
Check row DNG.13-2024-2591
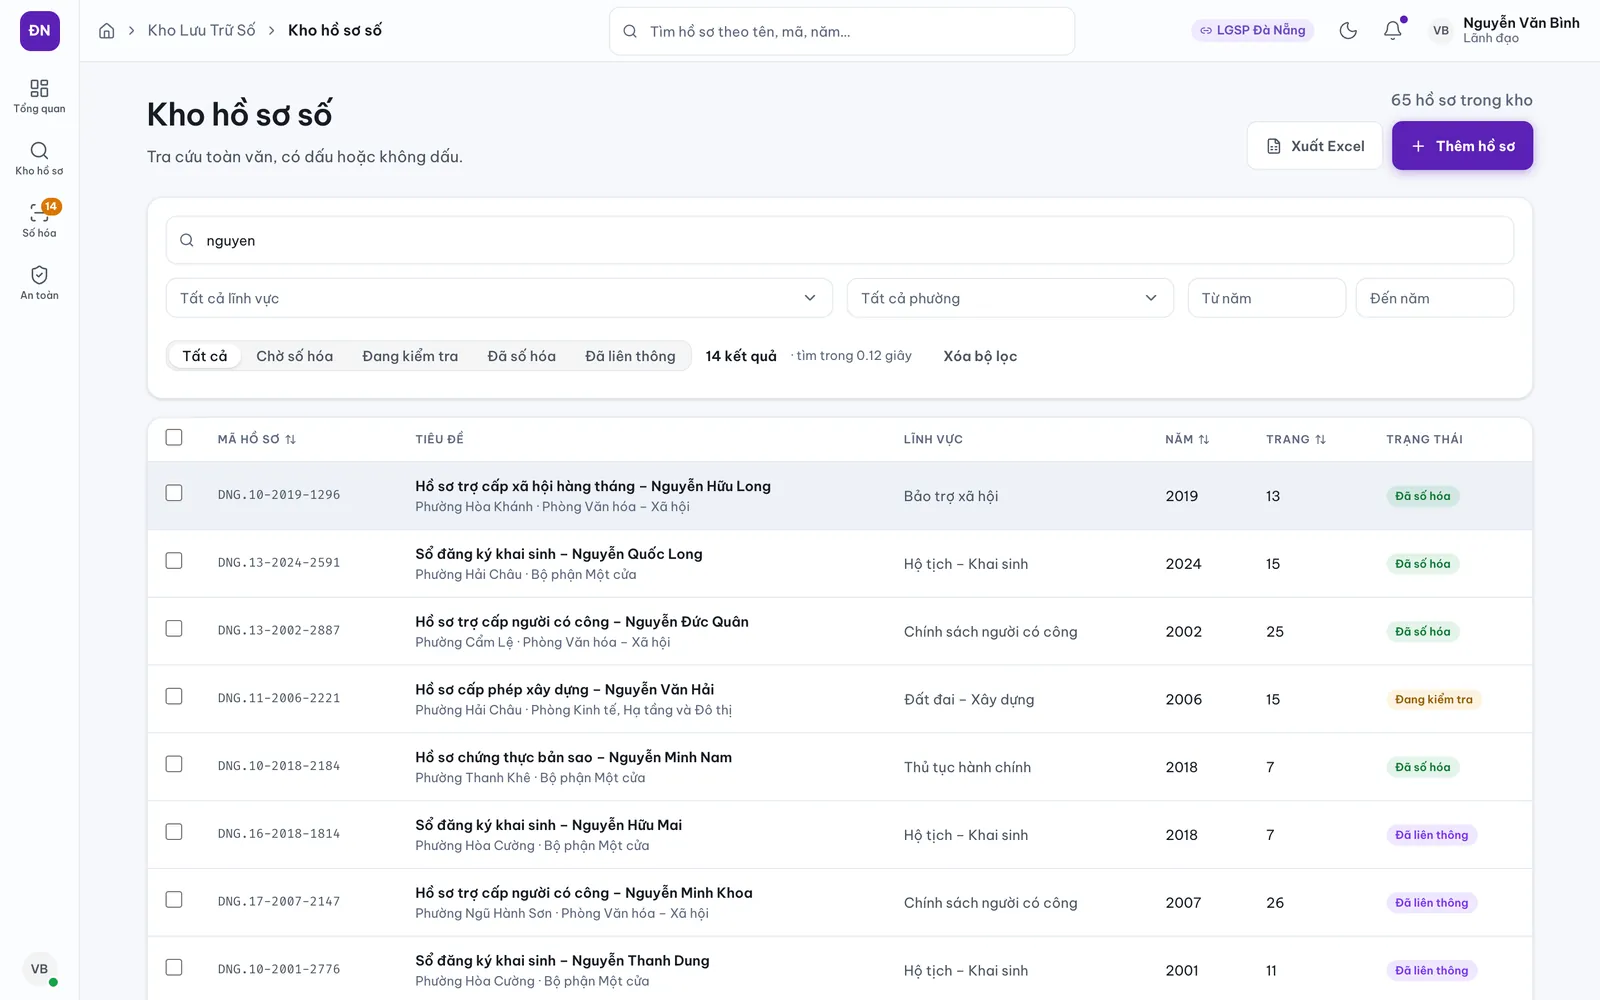(x=174, y=562)
